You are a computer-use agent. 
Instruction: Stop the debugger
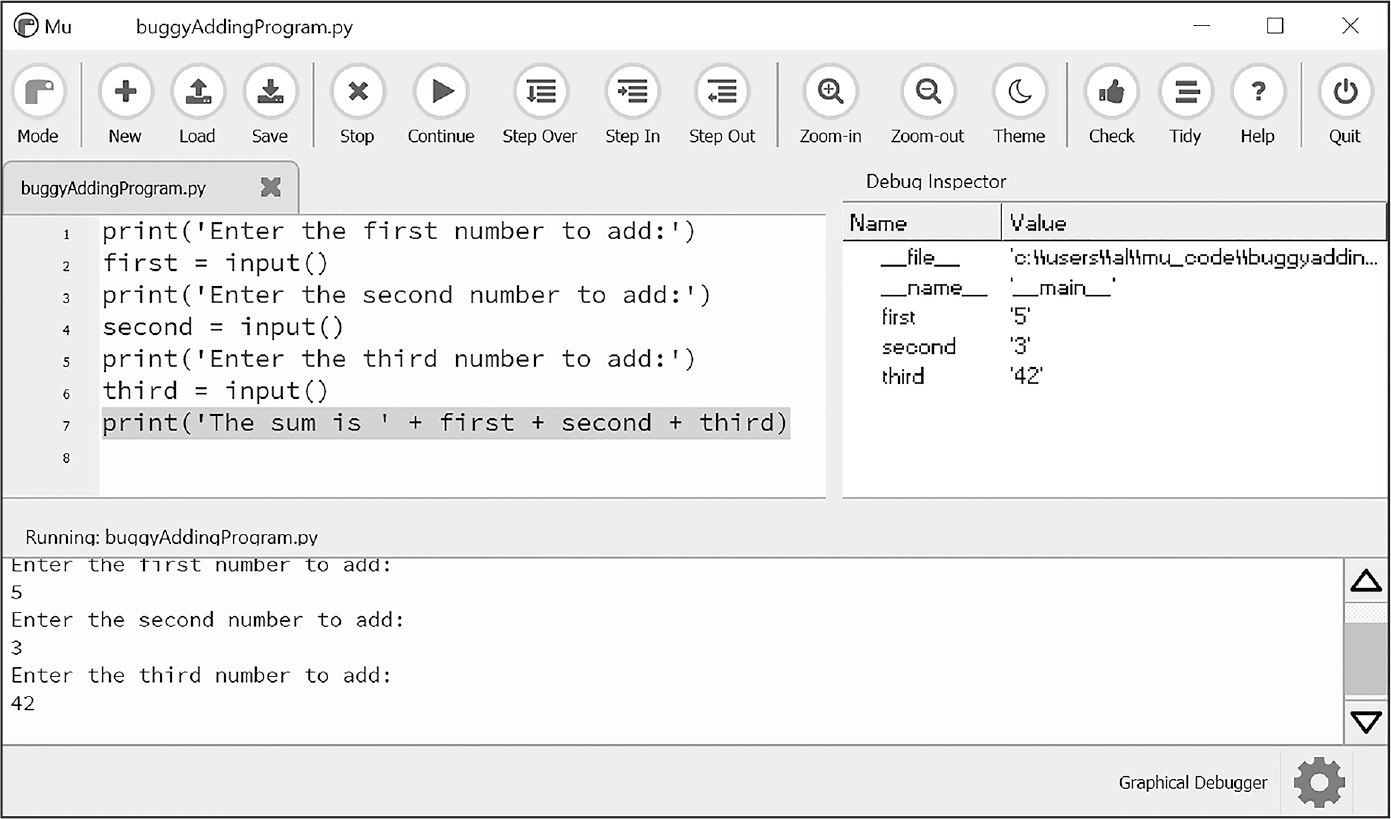point(357,106)
